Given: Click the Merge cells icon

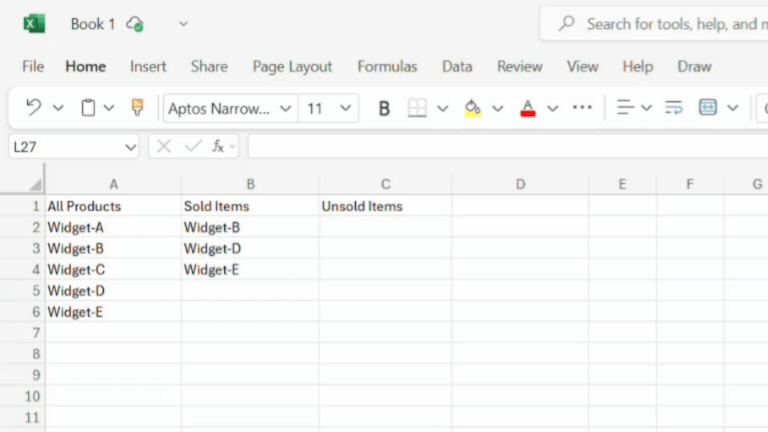Looking at the screenshot, I should pyautogui.click(x=708, y=107).
